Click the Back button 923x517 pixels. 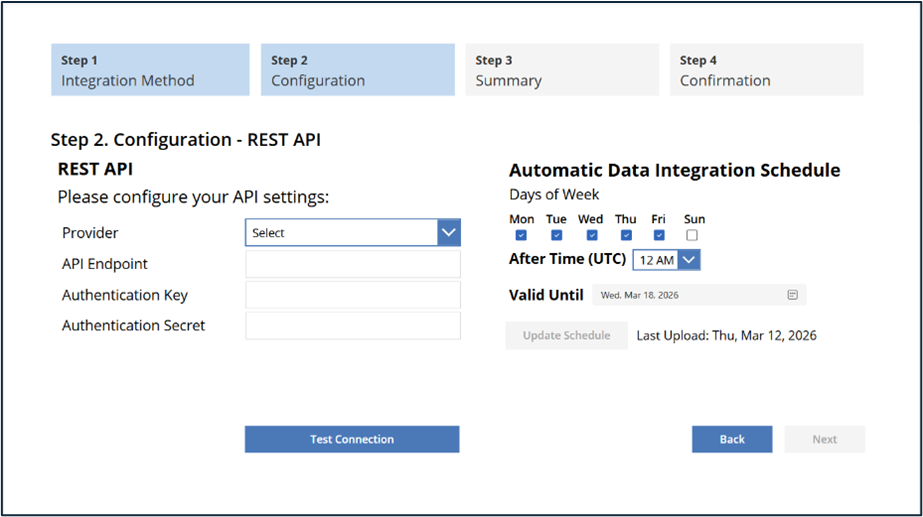point(732,439)
